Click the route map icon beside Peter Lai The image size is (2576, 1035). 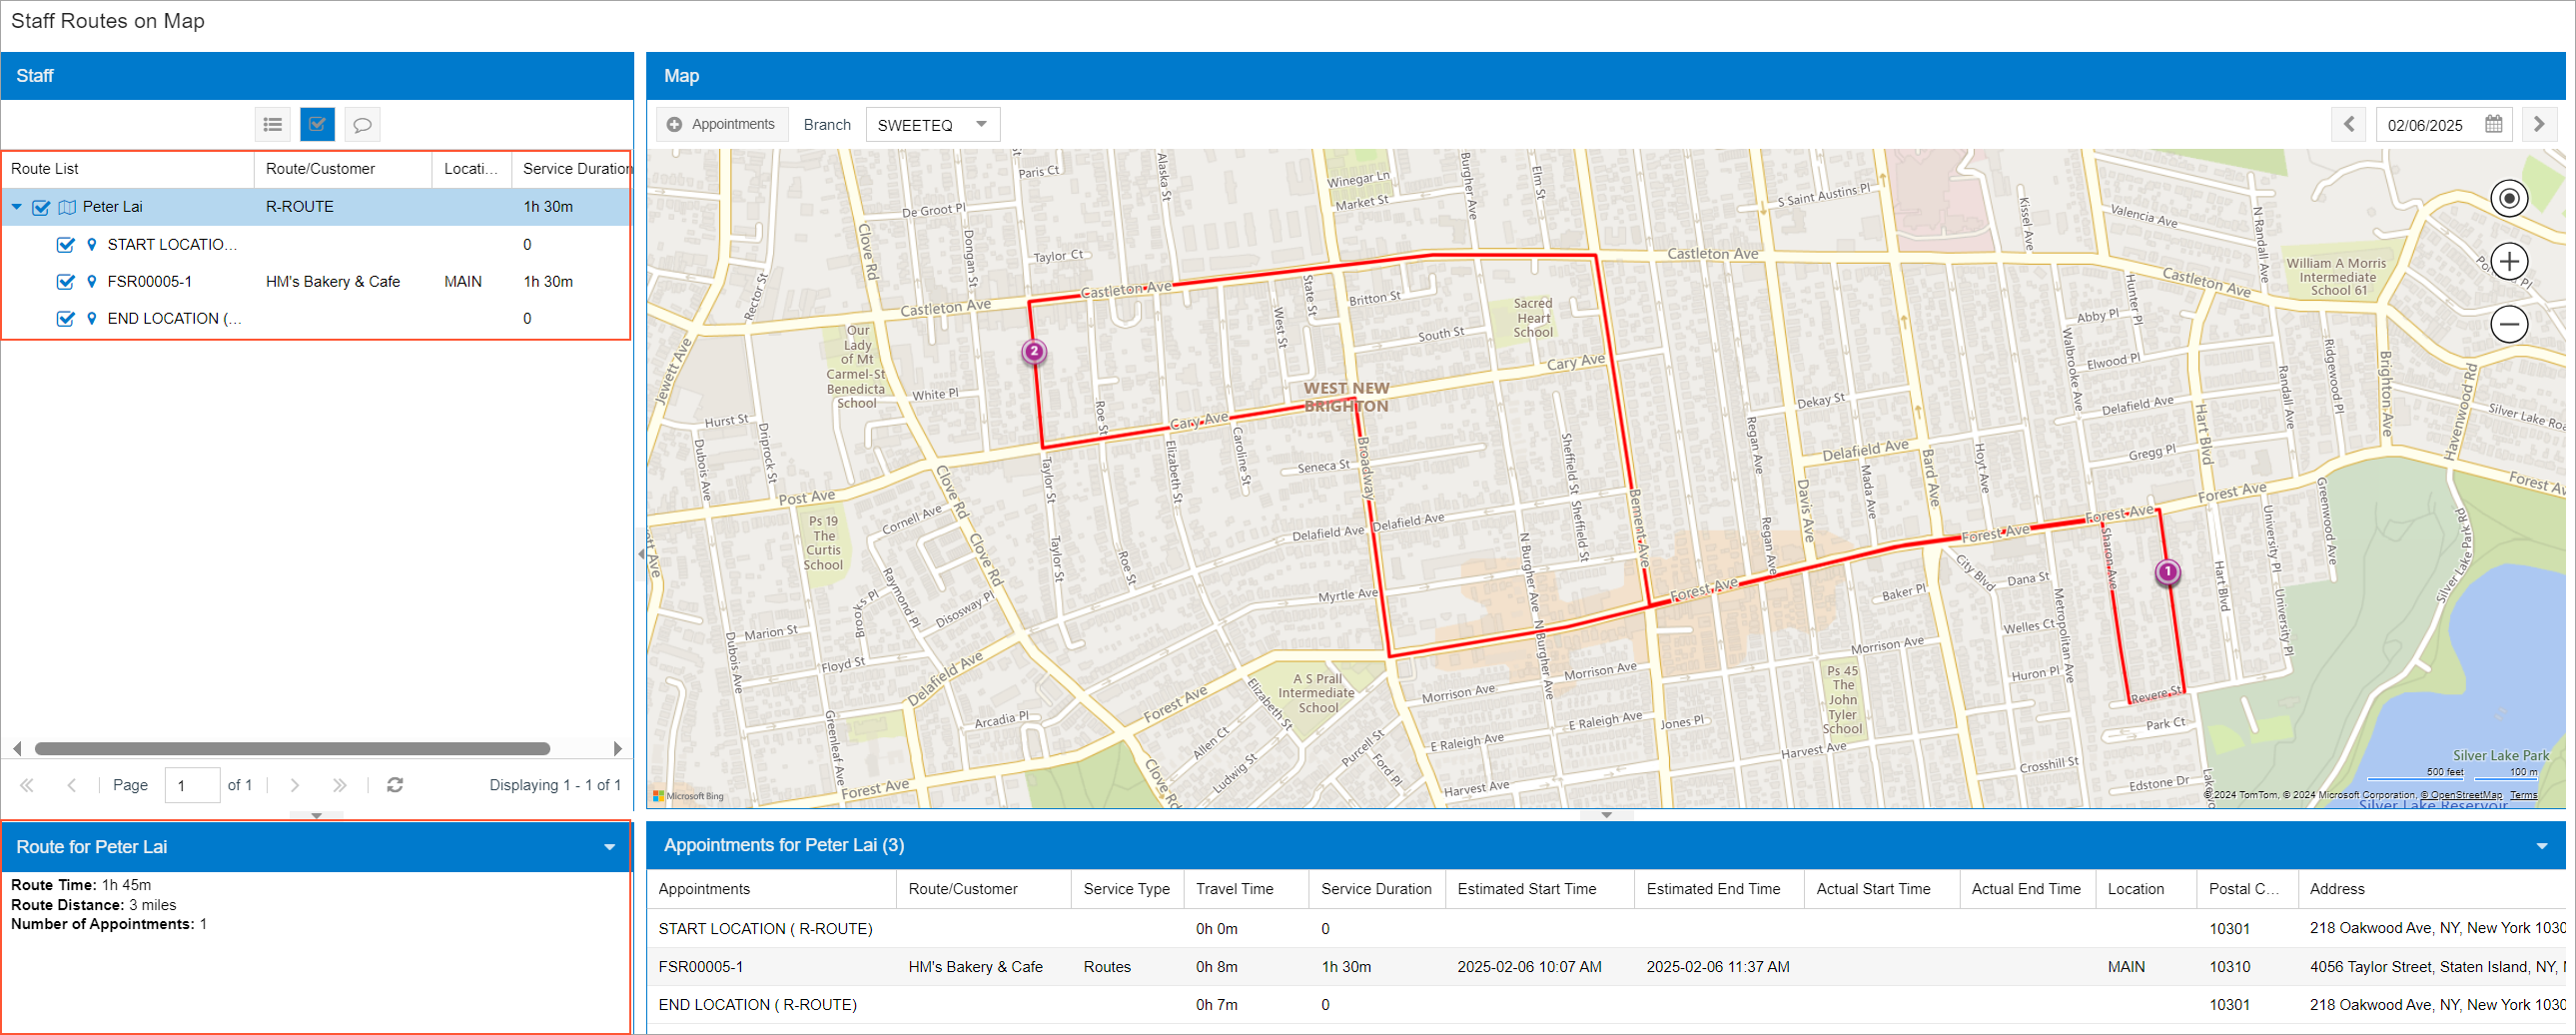tap(67, 208)
